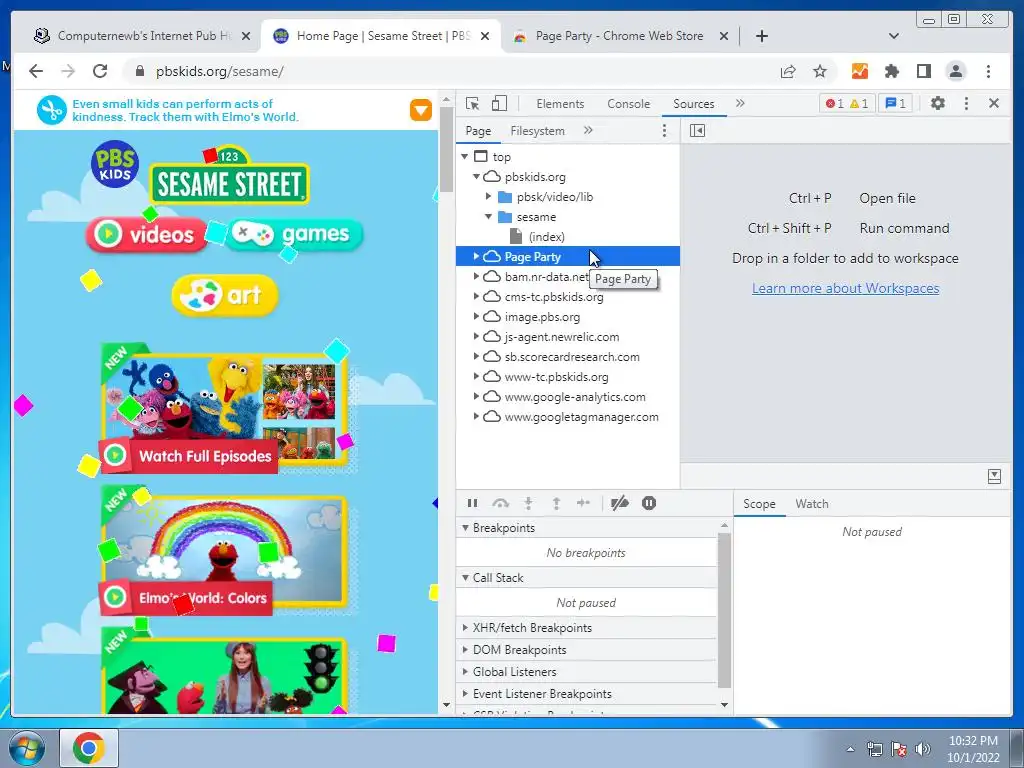Switch to the Elements tab
The image size is (1024, 768).
coord(560,104)
